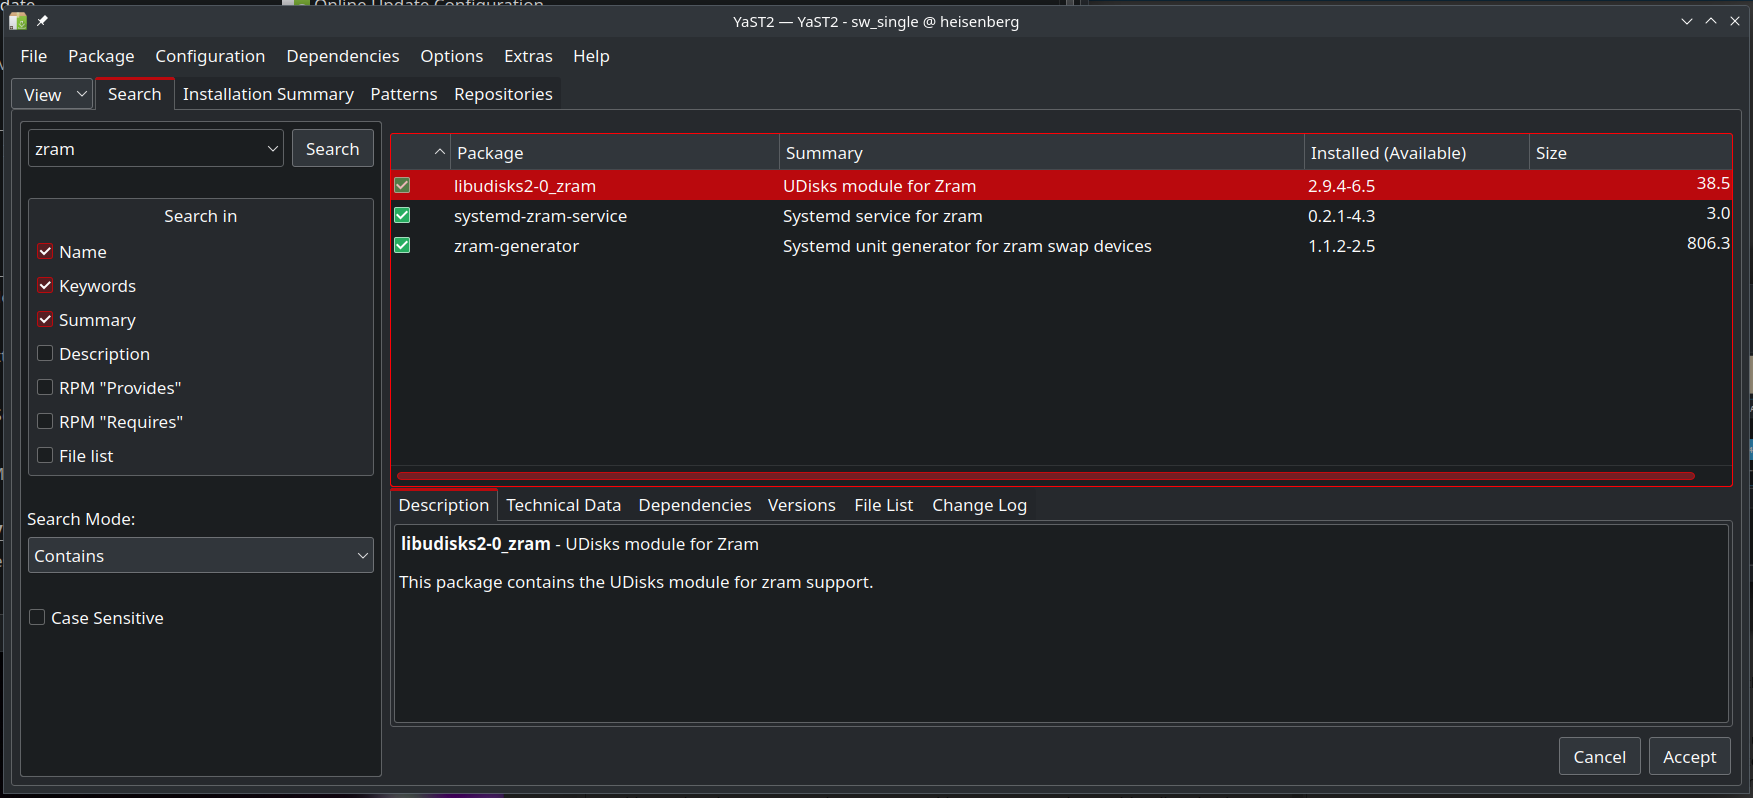
Task: Open the Search Mode Contains dropdown
Action: click(200, 555)
